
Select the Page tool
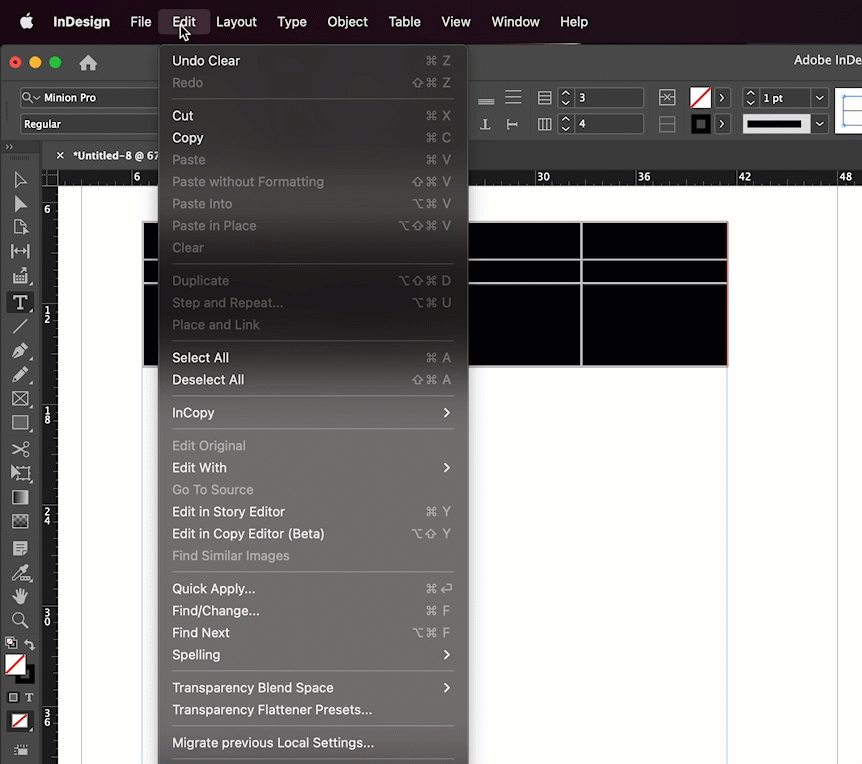pyautogui.click(x=20, y=228)
